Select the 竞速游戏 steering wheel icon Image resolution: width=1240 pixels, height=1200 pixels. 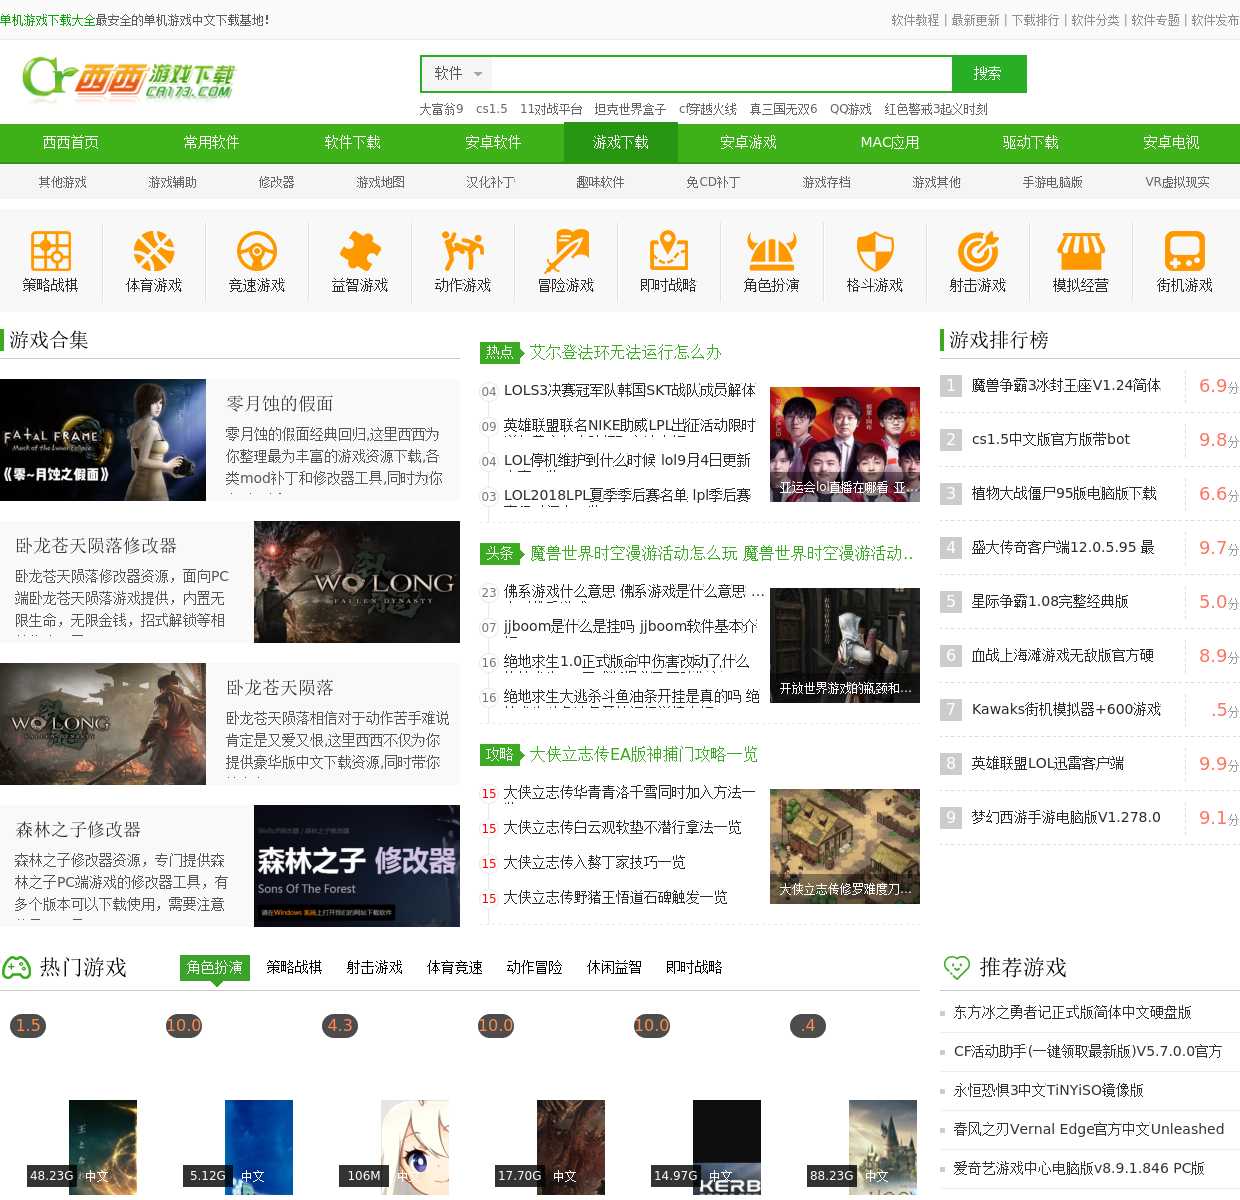click(257, 252)
